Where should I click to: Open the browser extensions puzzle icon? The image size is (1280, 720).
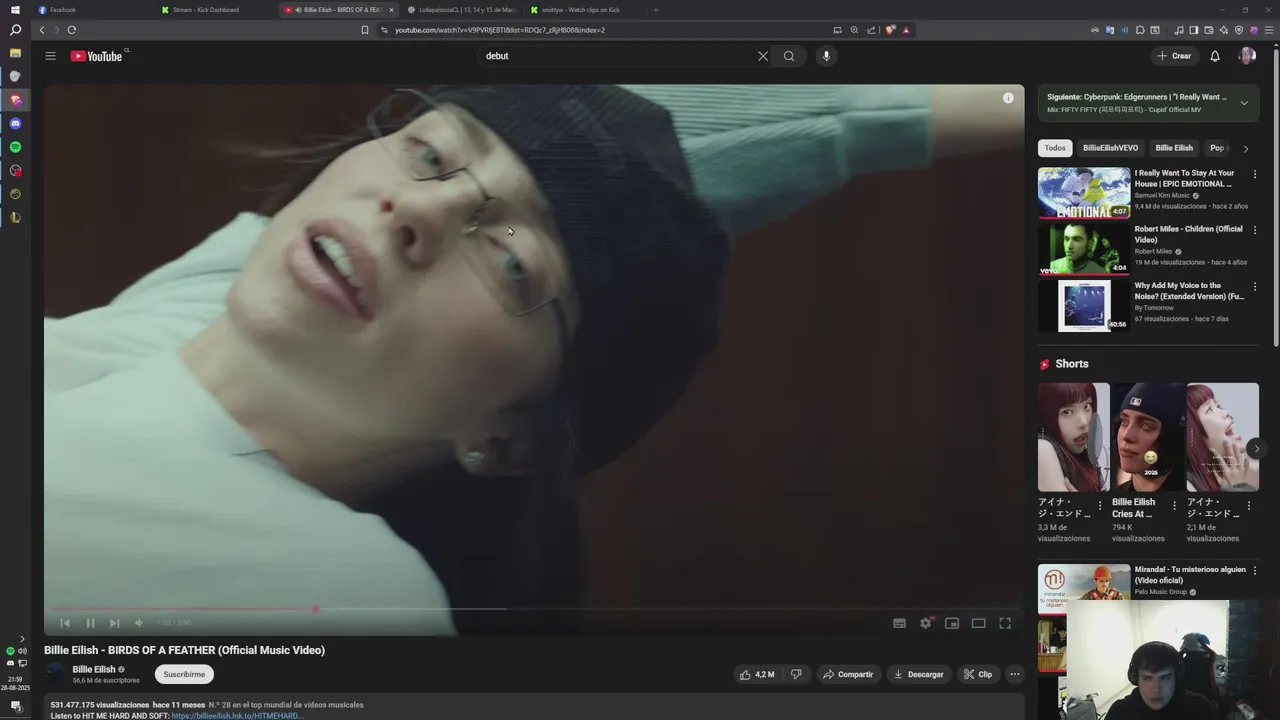pyautogui.click(x=1140, y=30)
